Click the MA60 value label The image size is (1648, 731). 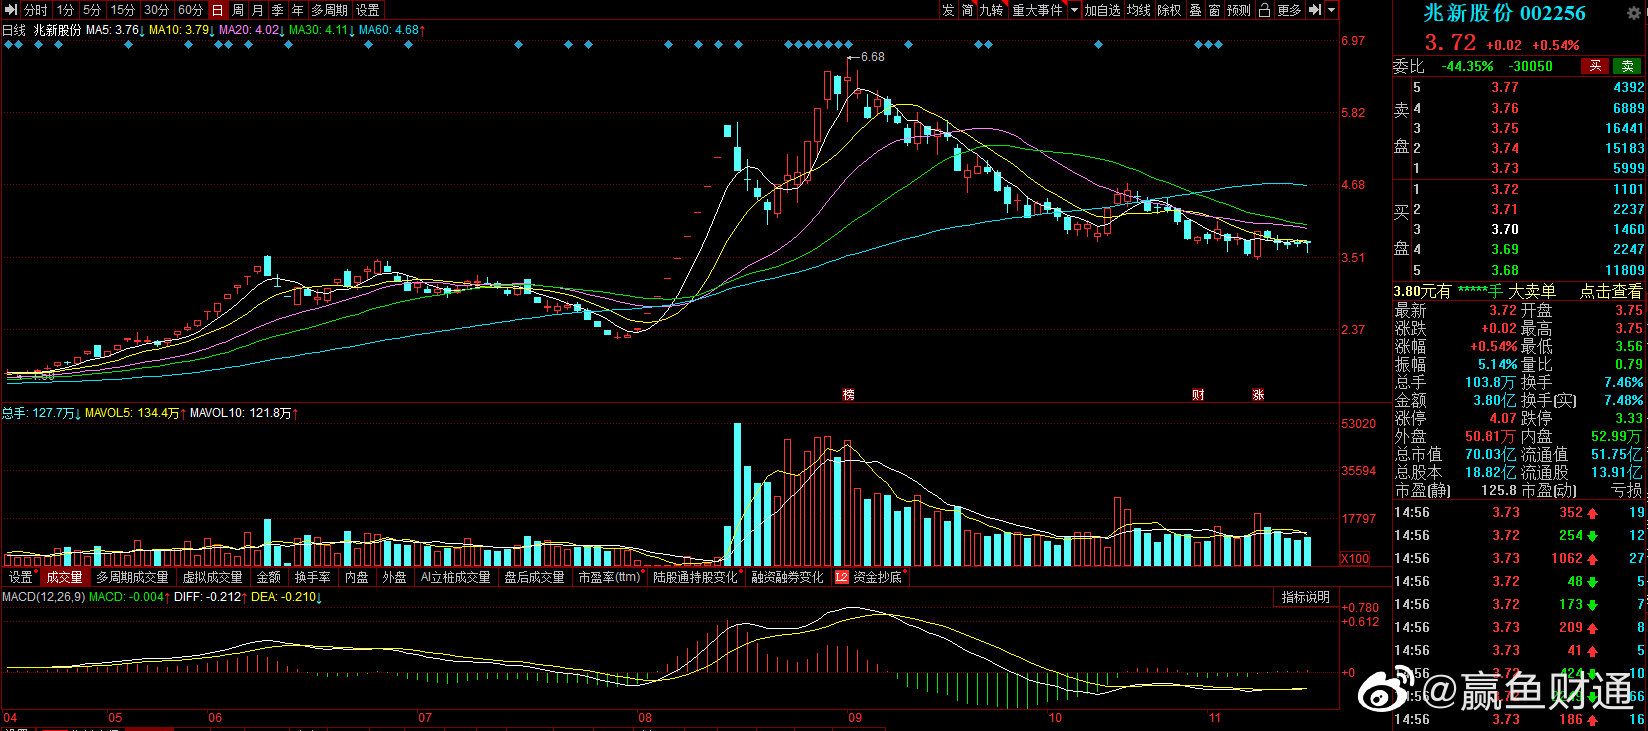pos(392,30)
